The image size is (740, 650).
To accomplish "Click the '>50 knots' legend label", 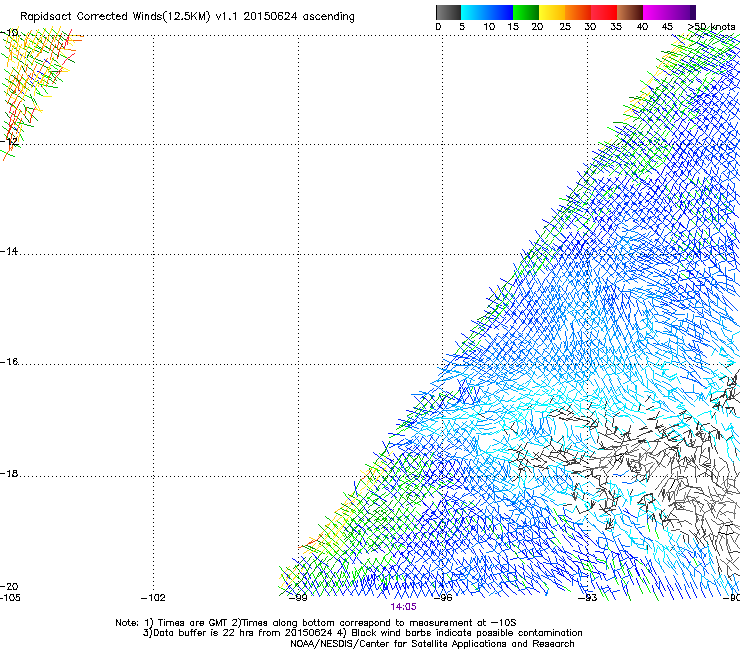I will 711,26.
